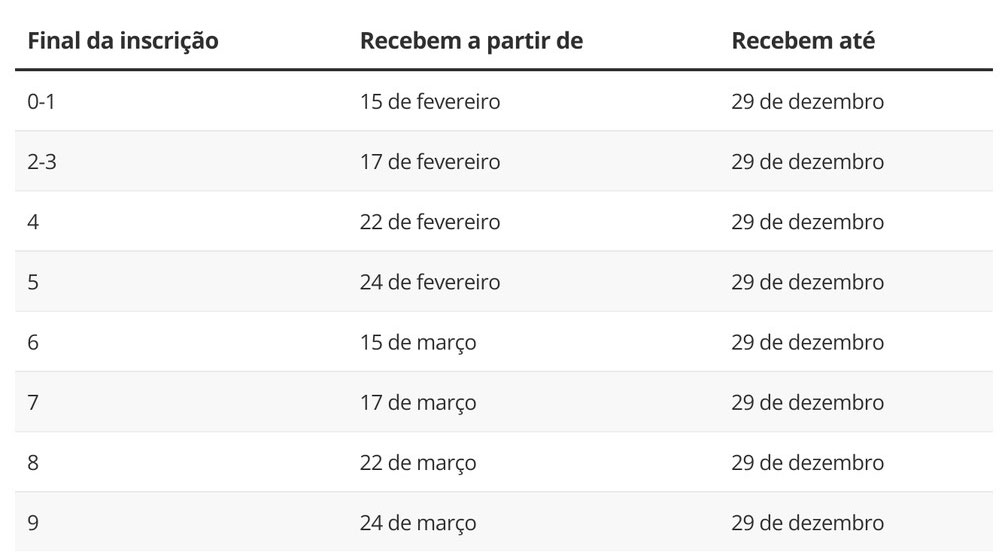Select inscription ending number 8 cell
The height and width of the screenshot is (553, 1008).
[x=33, y=463]
